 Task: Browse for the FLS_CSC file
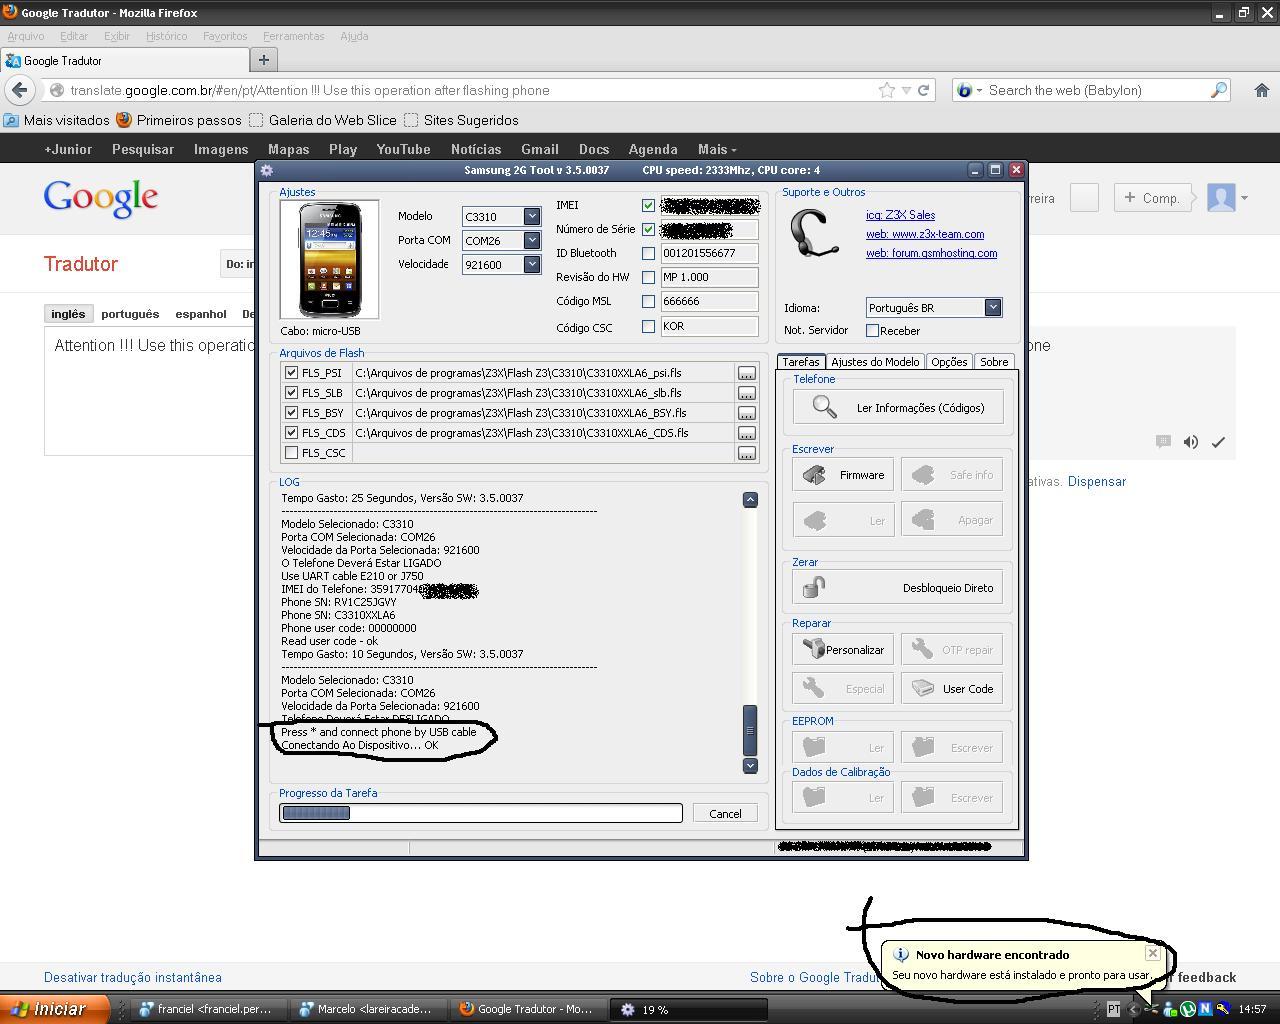coord(746,453)
